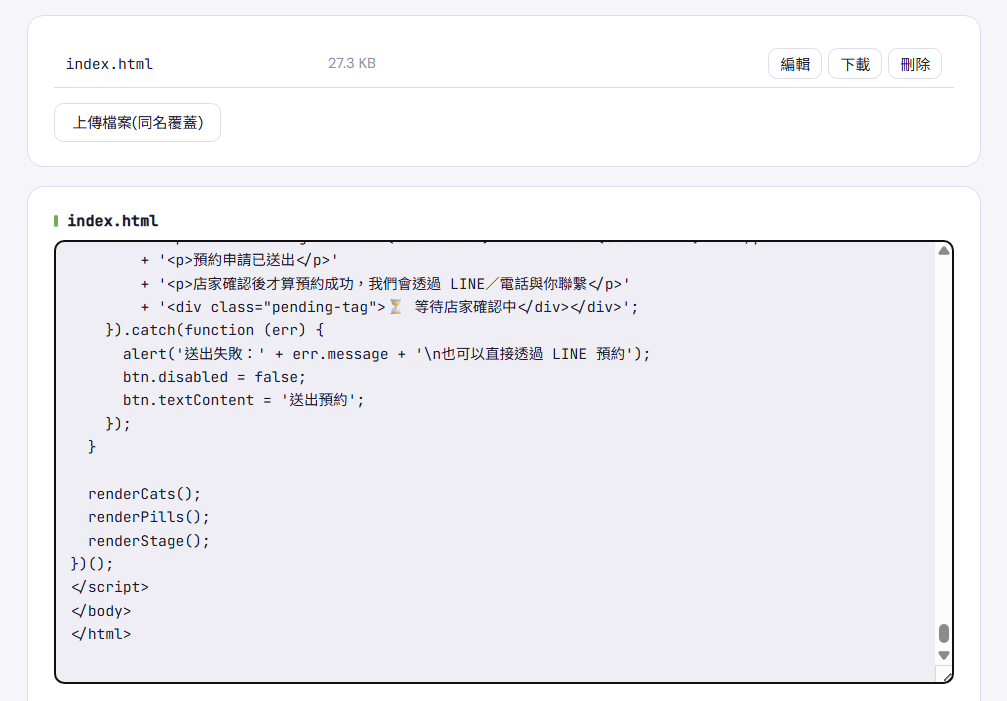Image resolution: width=1007 pixels, height=701 pixels.
Task: Click the }).catch(function (err) { line
Action: pos(215,330)
